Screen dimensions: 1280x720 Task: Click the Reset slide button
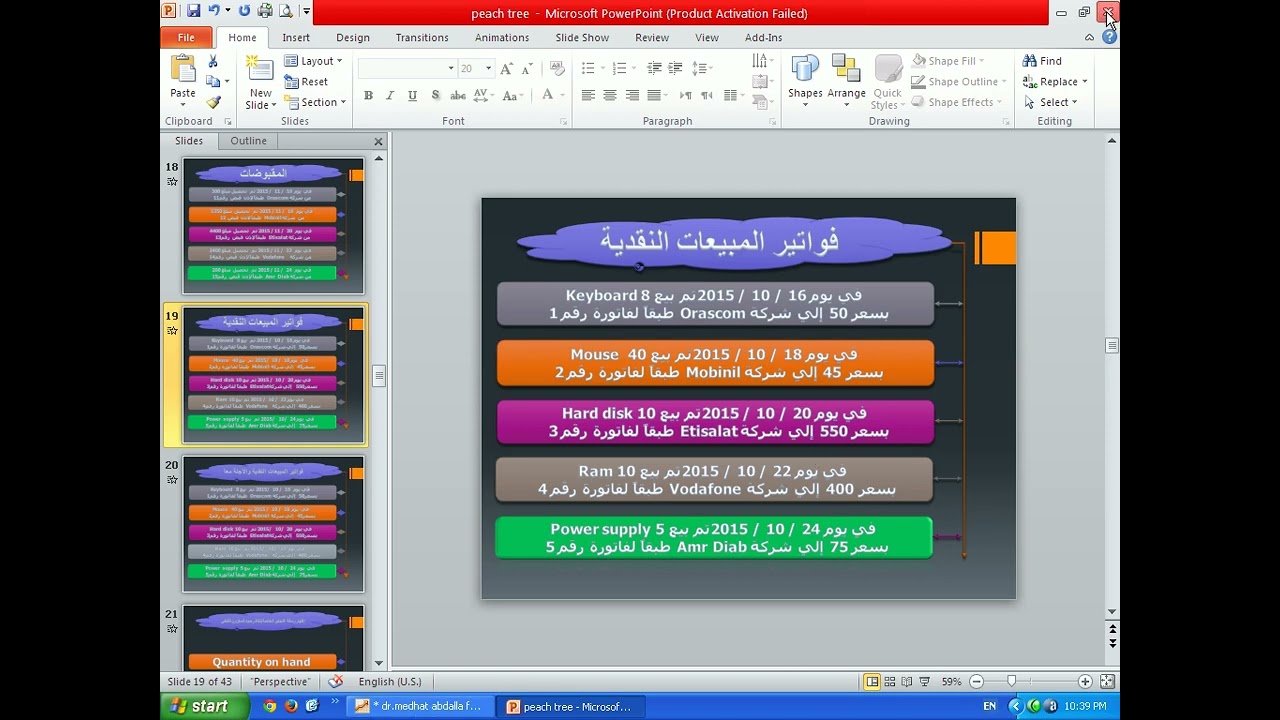306,82
